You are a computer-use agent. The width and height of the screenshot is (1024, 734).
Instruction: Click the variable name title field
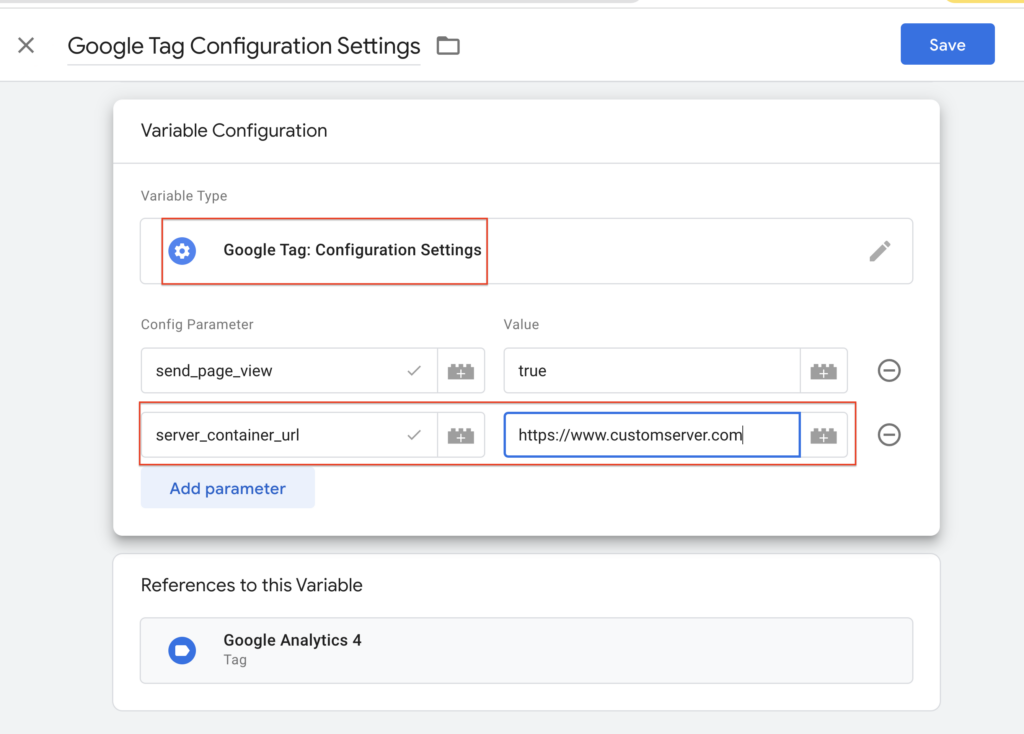click(243, 46)
